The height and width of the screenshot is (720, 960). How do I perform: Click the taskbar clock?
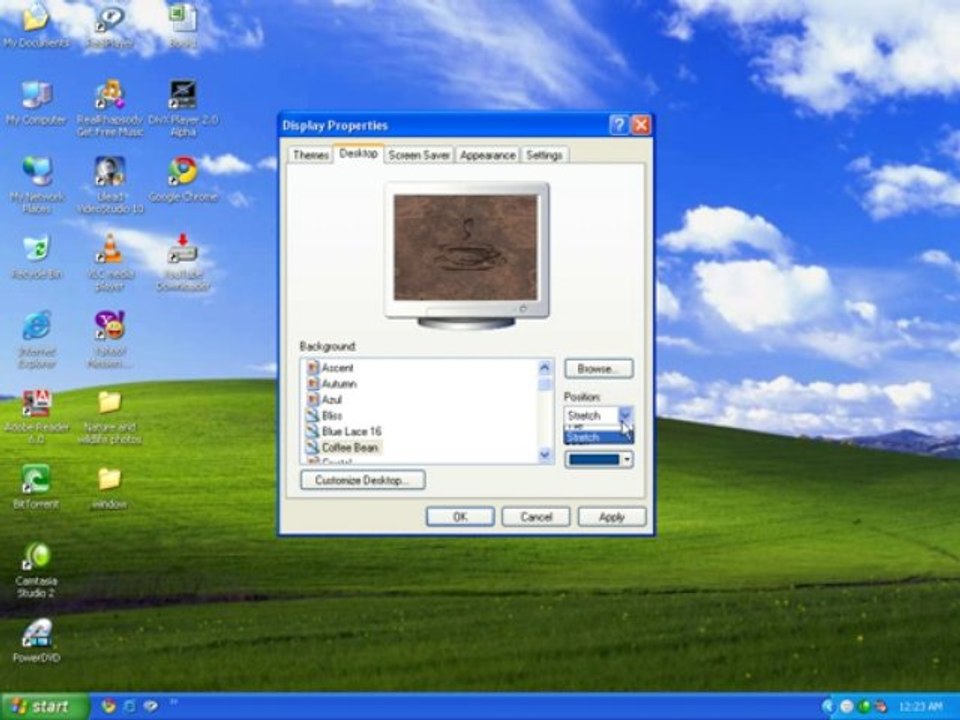pos(922,707)
